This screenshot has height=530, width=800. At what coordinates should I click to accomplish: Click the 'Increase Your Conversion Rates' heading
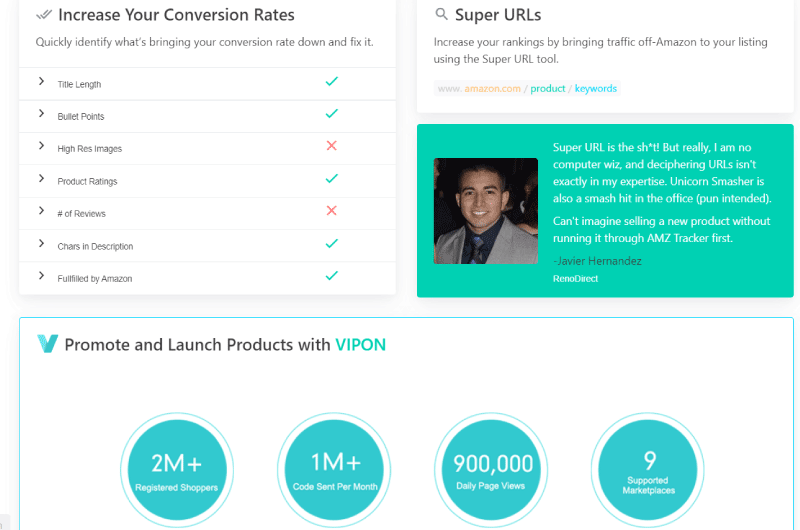177,15
